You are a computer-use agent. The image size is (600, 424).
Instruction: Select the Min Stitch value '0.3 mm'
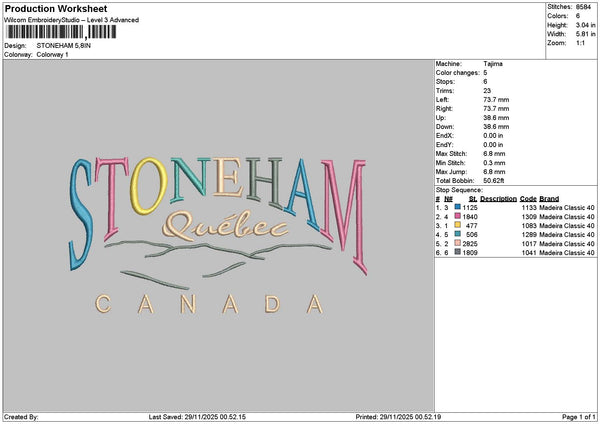[x=494, y=163]
